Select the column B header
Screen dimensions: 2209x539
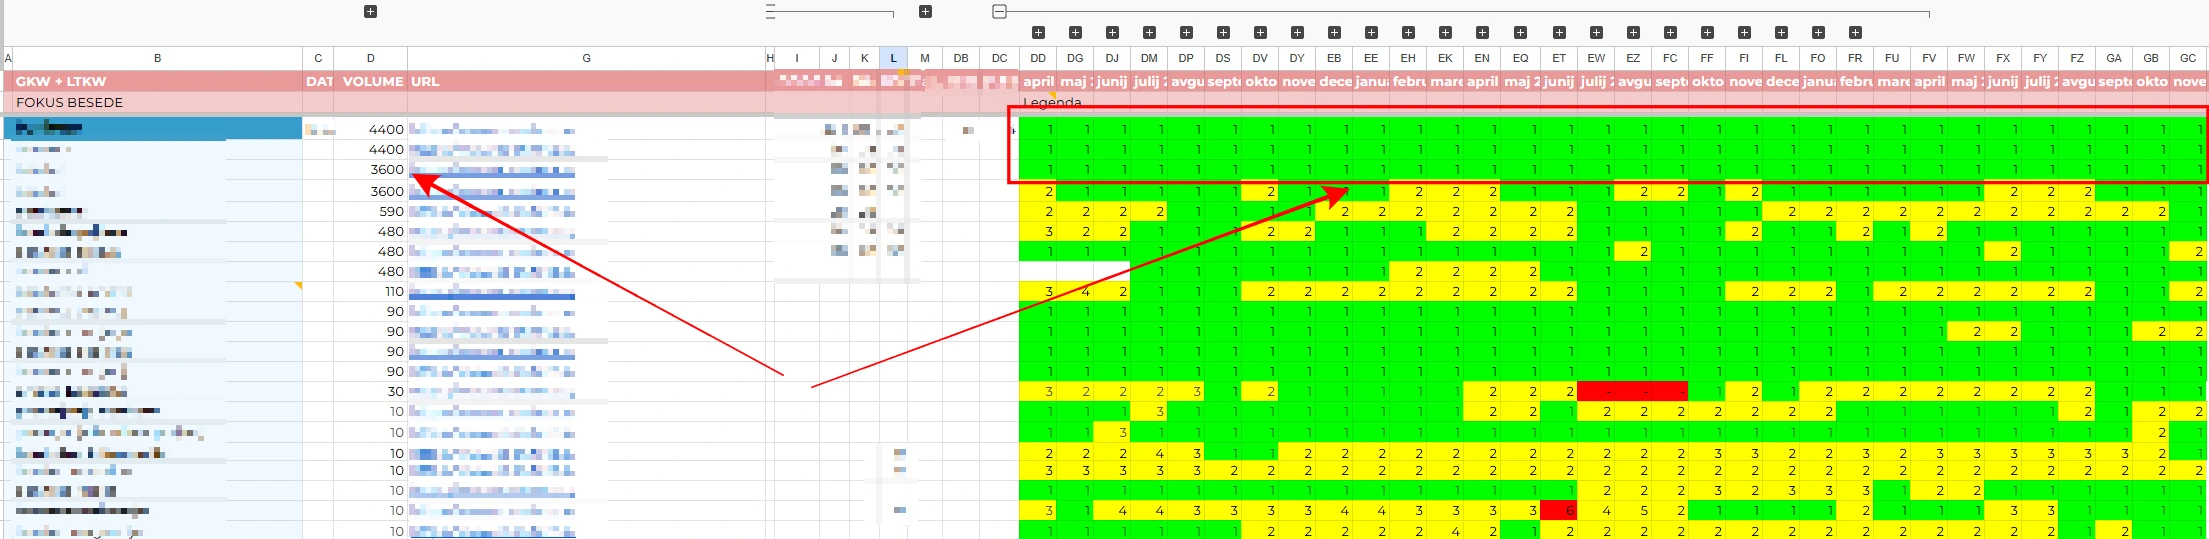(x=157, y=58)
